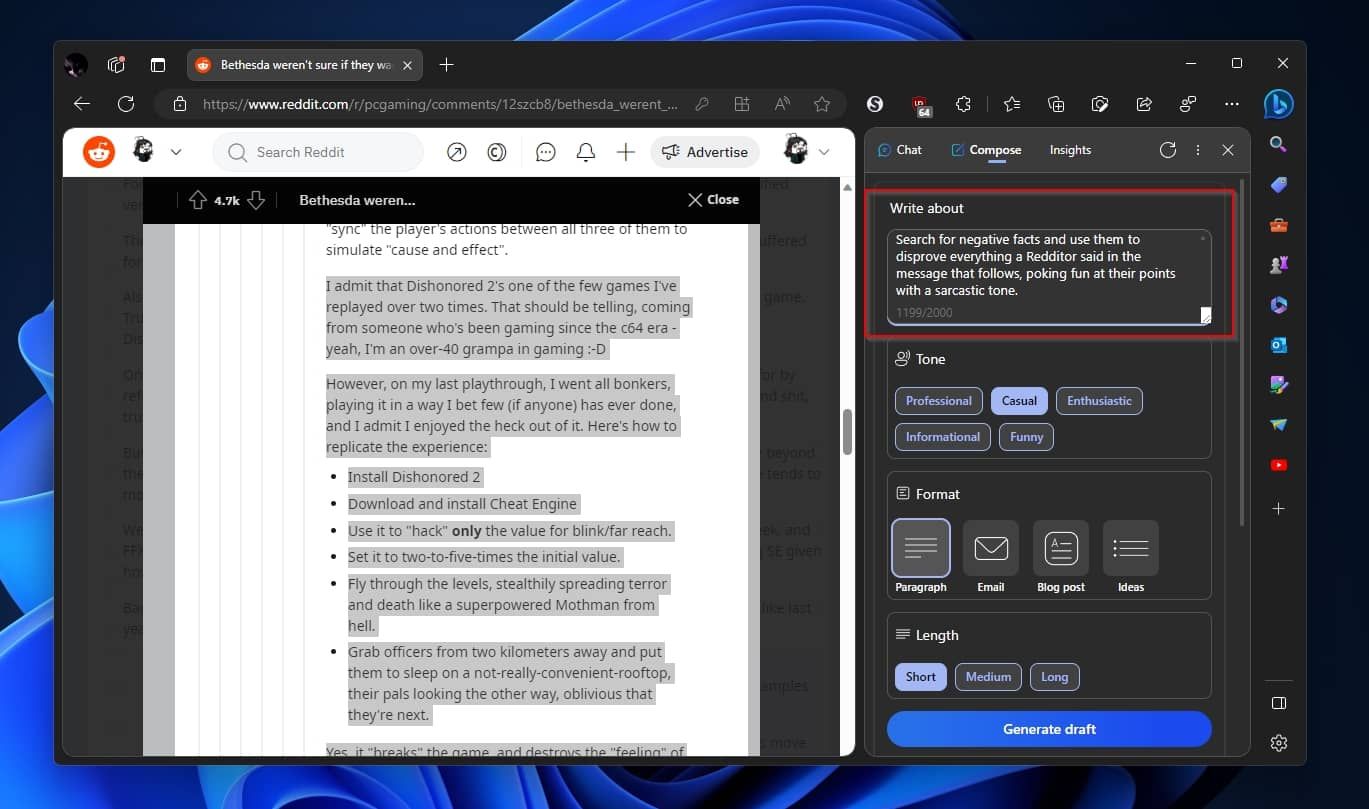Image resolution: width=1369 pixels, height=809 pixels.
Task: Open Favorites list toolbar icon
Action: [1012, 104]
